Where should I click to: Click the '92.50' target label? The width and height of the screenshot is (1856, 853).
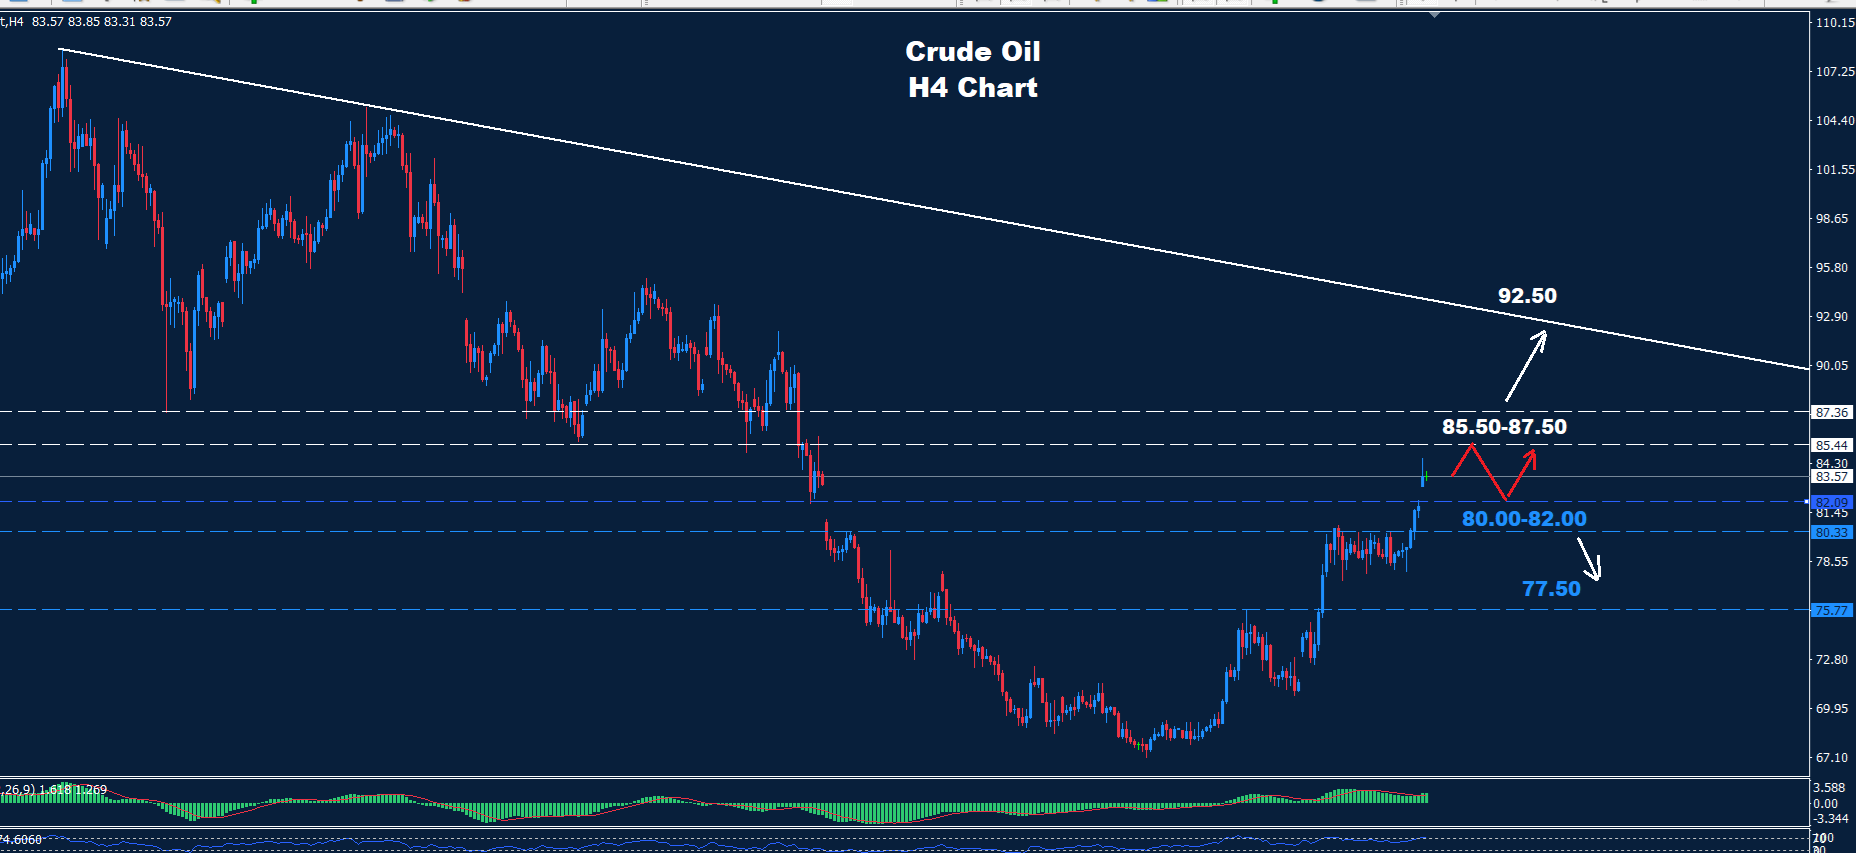1527,296
